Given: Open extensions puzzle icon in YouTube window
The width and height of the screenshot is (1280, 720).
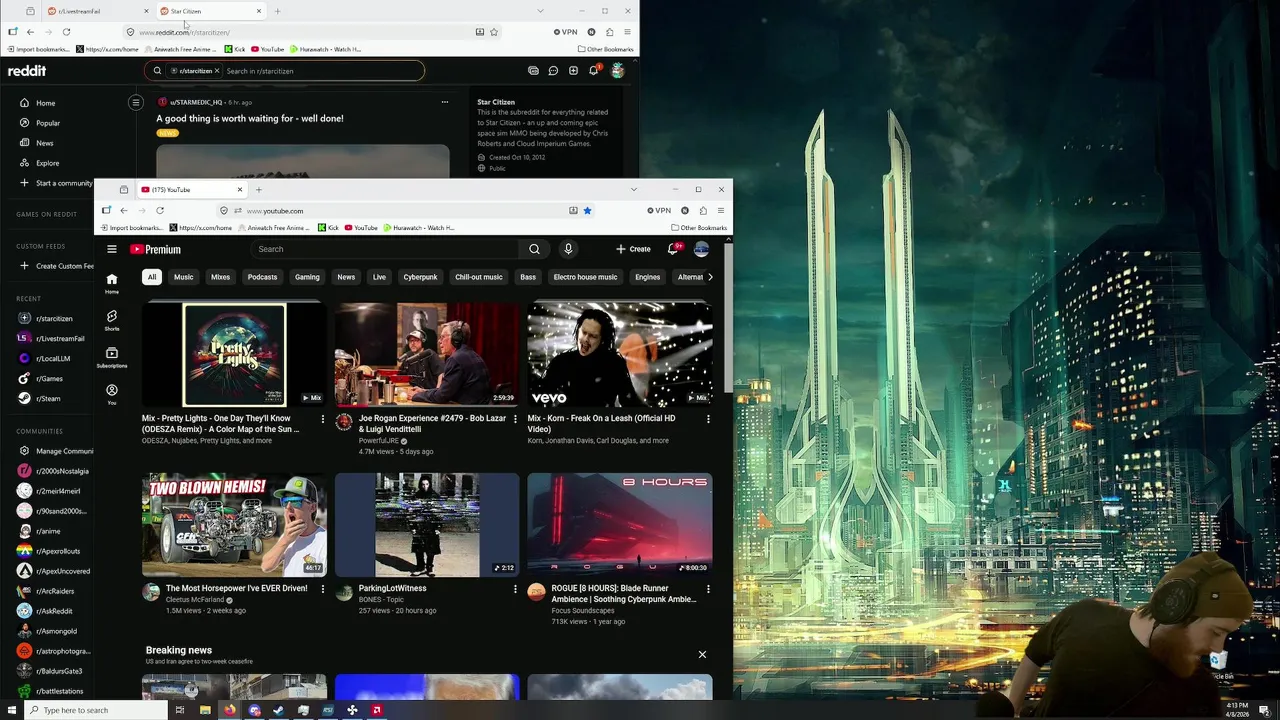Looking at the screenshot, I should pyautogui.click(x=703, y=210).
